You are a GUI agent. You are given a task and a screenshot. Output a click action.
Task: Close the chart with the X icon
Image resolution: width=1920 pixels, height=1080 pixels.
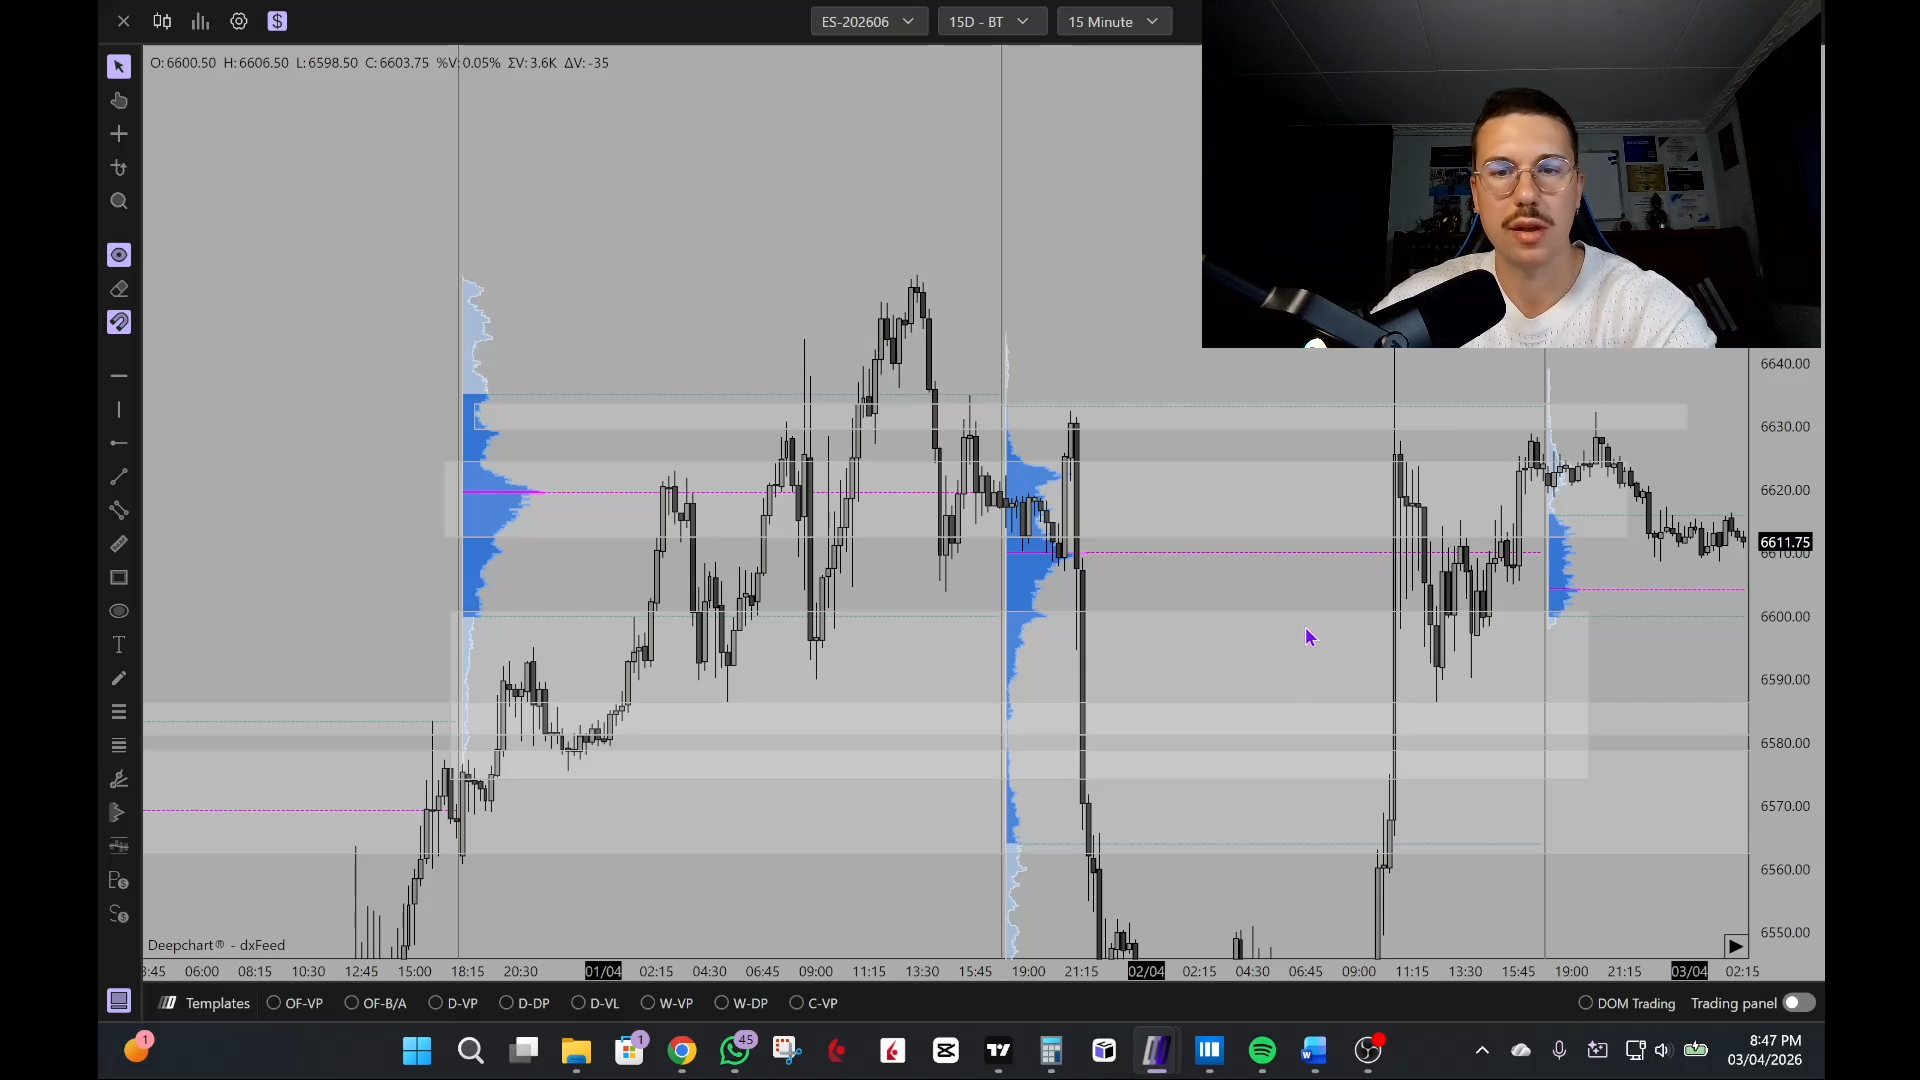(x=123, y=21)
